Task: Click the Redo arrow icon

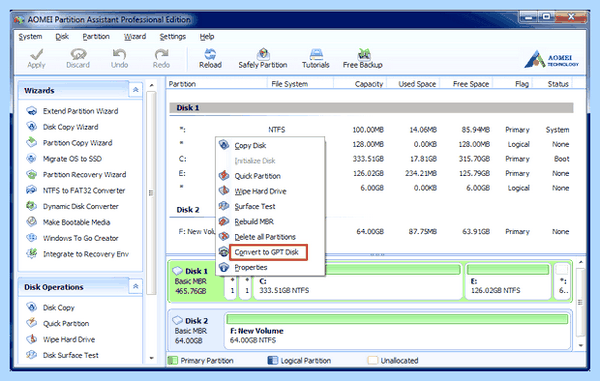Action: tap(161, 54)
